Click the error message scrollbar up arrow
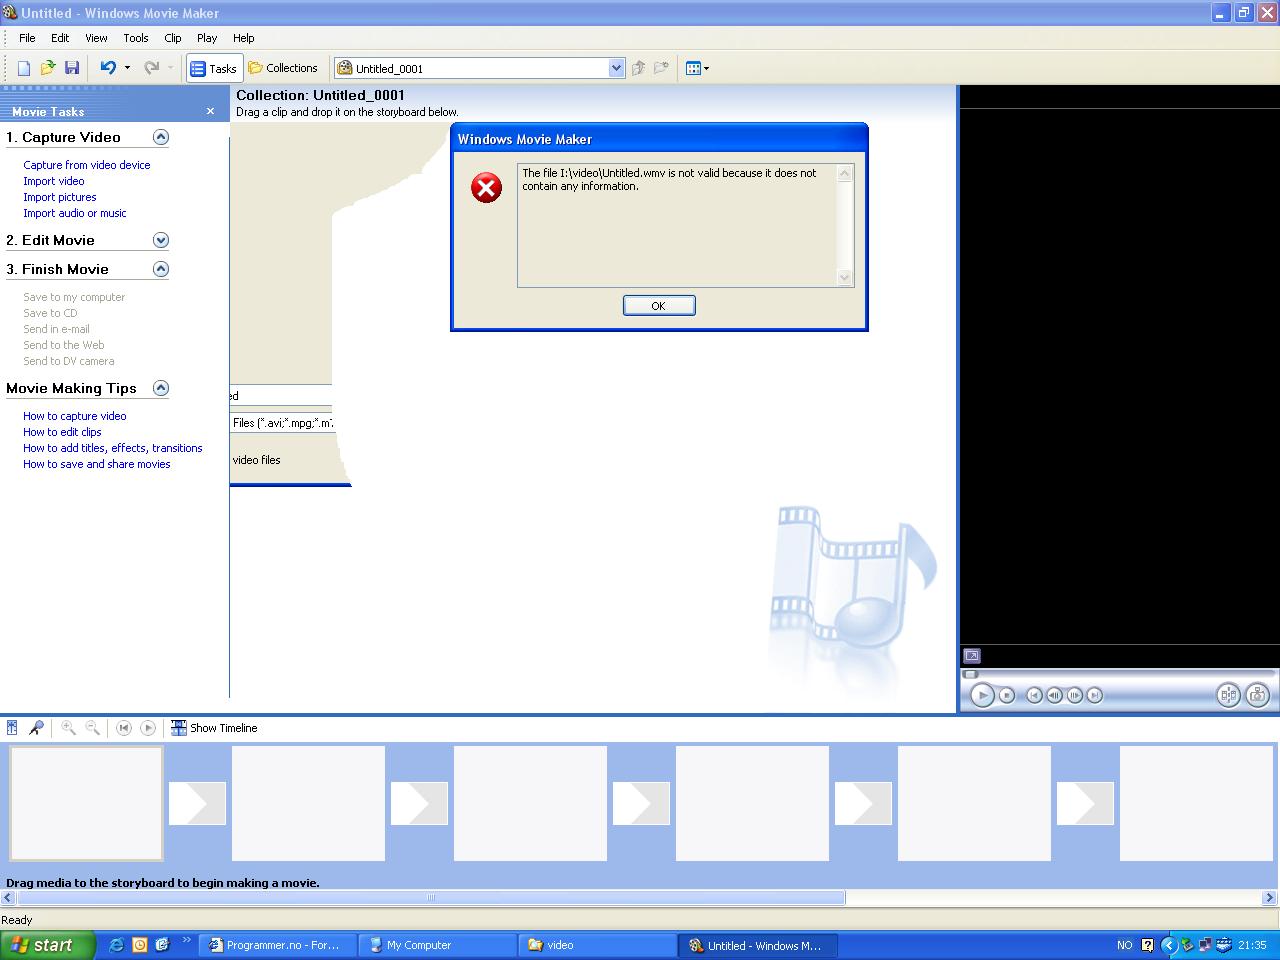The image size is (1280, 960). tap(845, 173)
